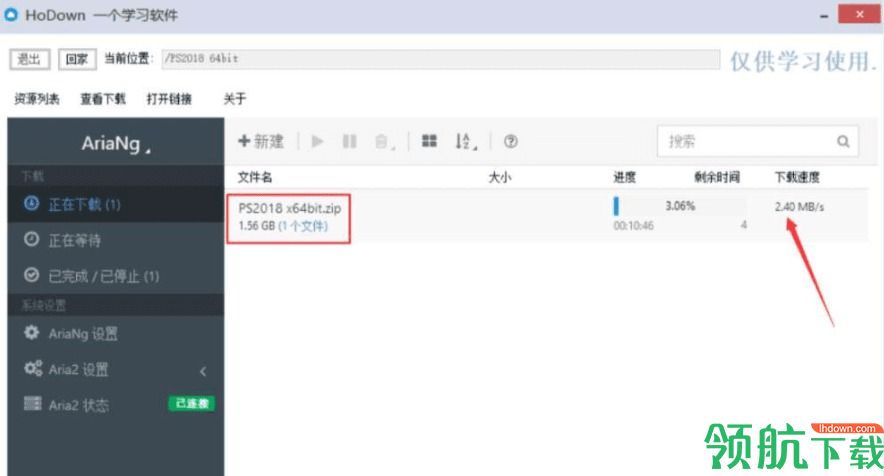The height and width of the screenshot is (476, 884).
Task: Select 正在下载 (1) in sidebar
Action: pos(116,204)
